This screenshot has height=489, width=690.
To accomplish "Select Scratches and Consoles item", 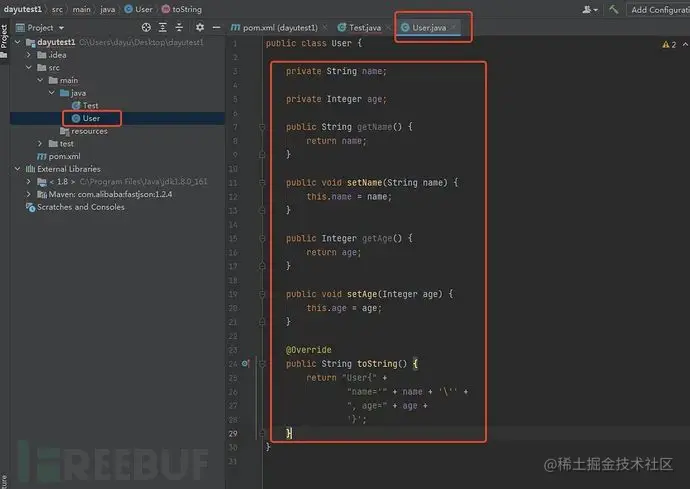I will [x=75, y=207].
